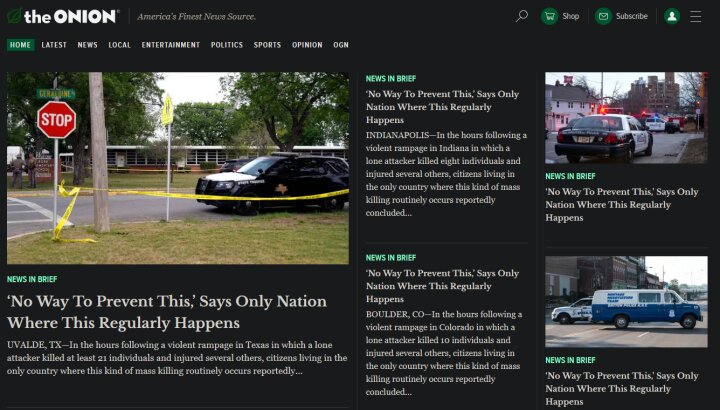Viewport: 720px width, 410px height.
Task: Open headline above the Boulder summary
Action: click(x=442, y=286)
